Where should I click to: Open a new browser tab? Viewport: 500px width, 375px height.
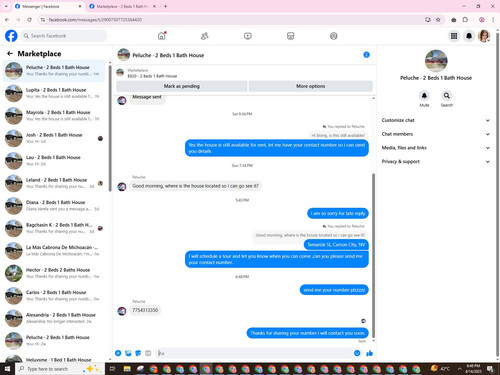point(165,6)
